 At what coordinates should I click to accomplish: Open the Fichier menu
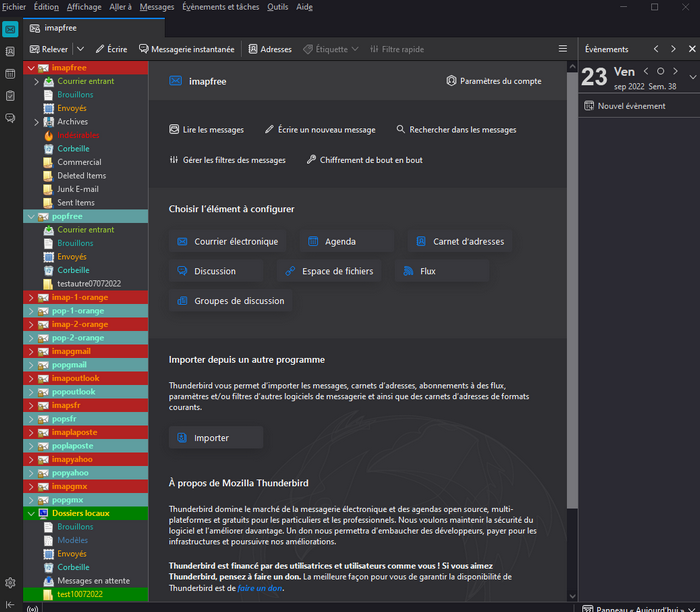pos(14,7)
